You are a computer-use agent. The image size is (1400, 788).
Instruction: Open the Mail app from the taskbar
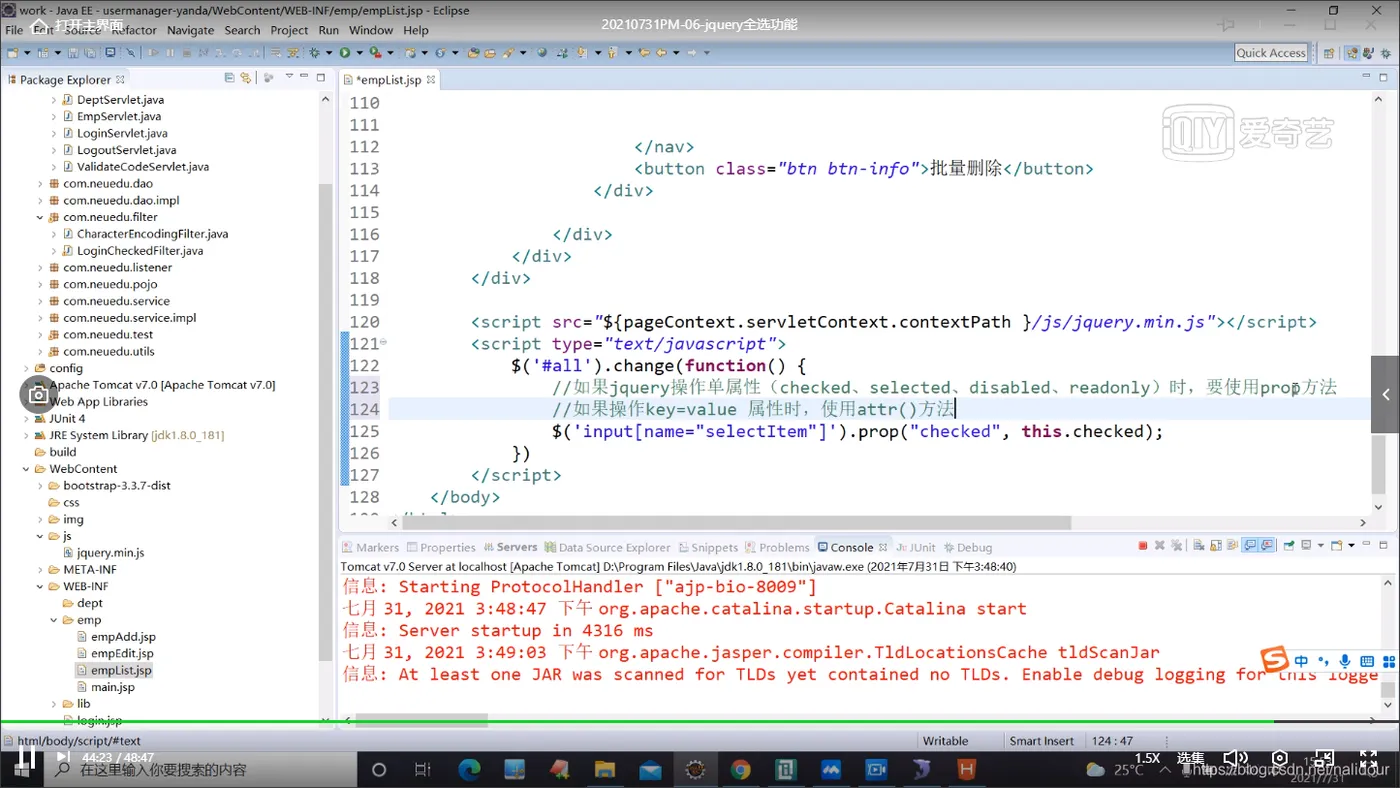(649, 769)
